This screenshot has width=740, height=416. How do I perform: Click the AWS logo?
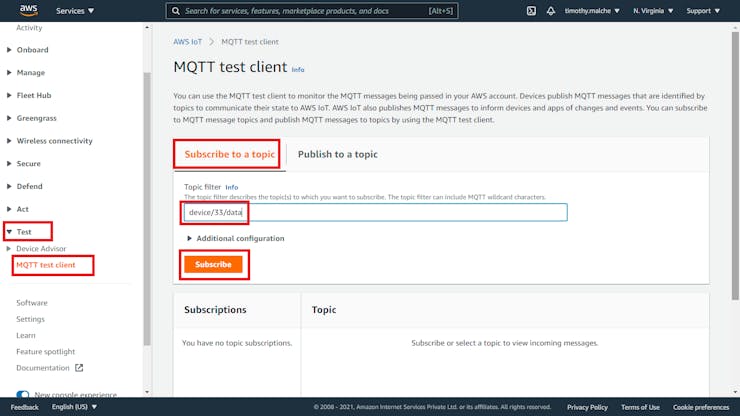point(29,10)
